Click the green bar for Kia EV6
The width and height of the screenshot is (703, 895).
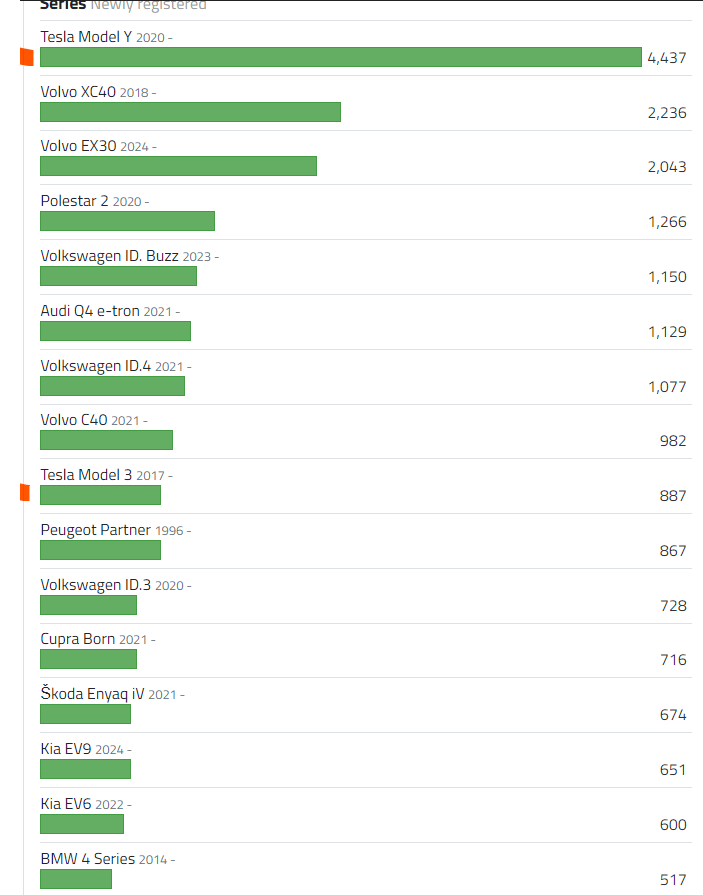(82, 824)
